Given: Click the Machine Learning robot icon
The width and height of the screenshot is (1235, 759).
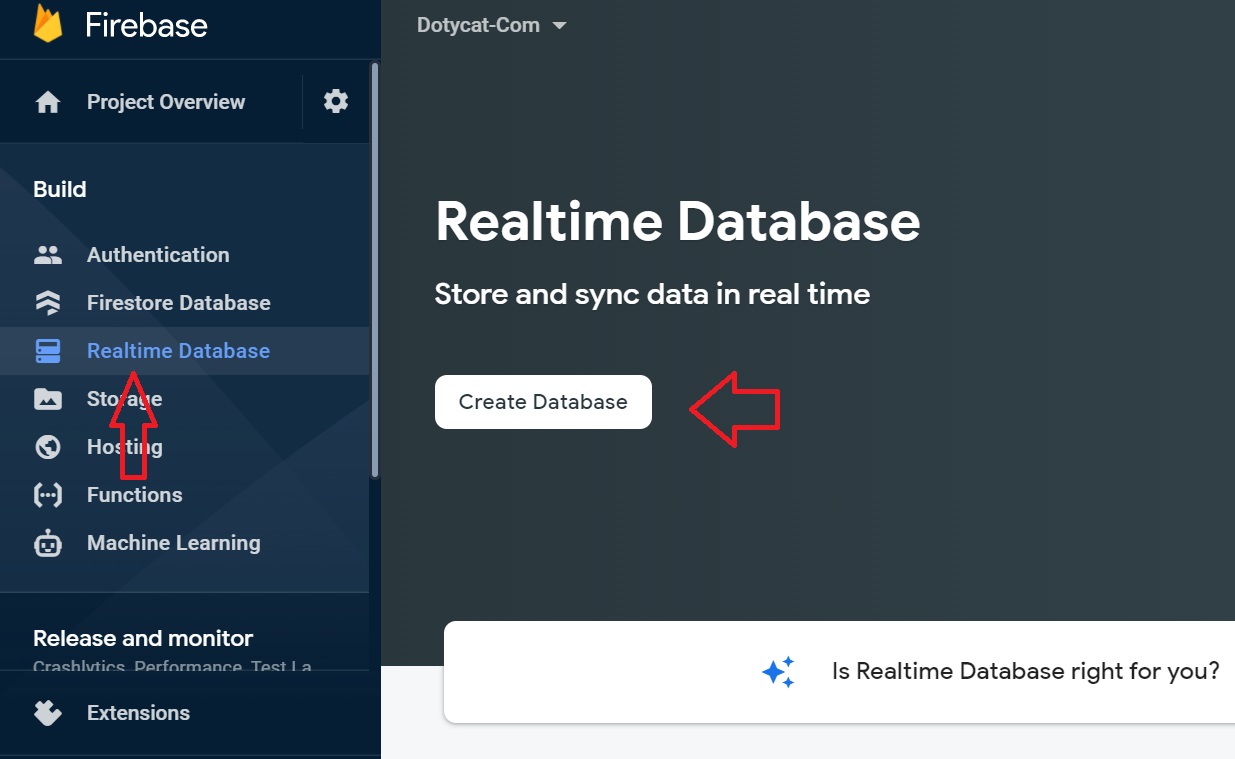Looking at the screenshot, I should (x=48, y=543).
